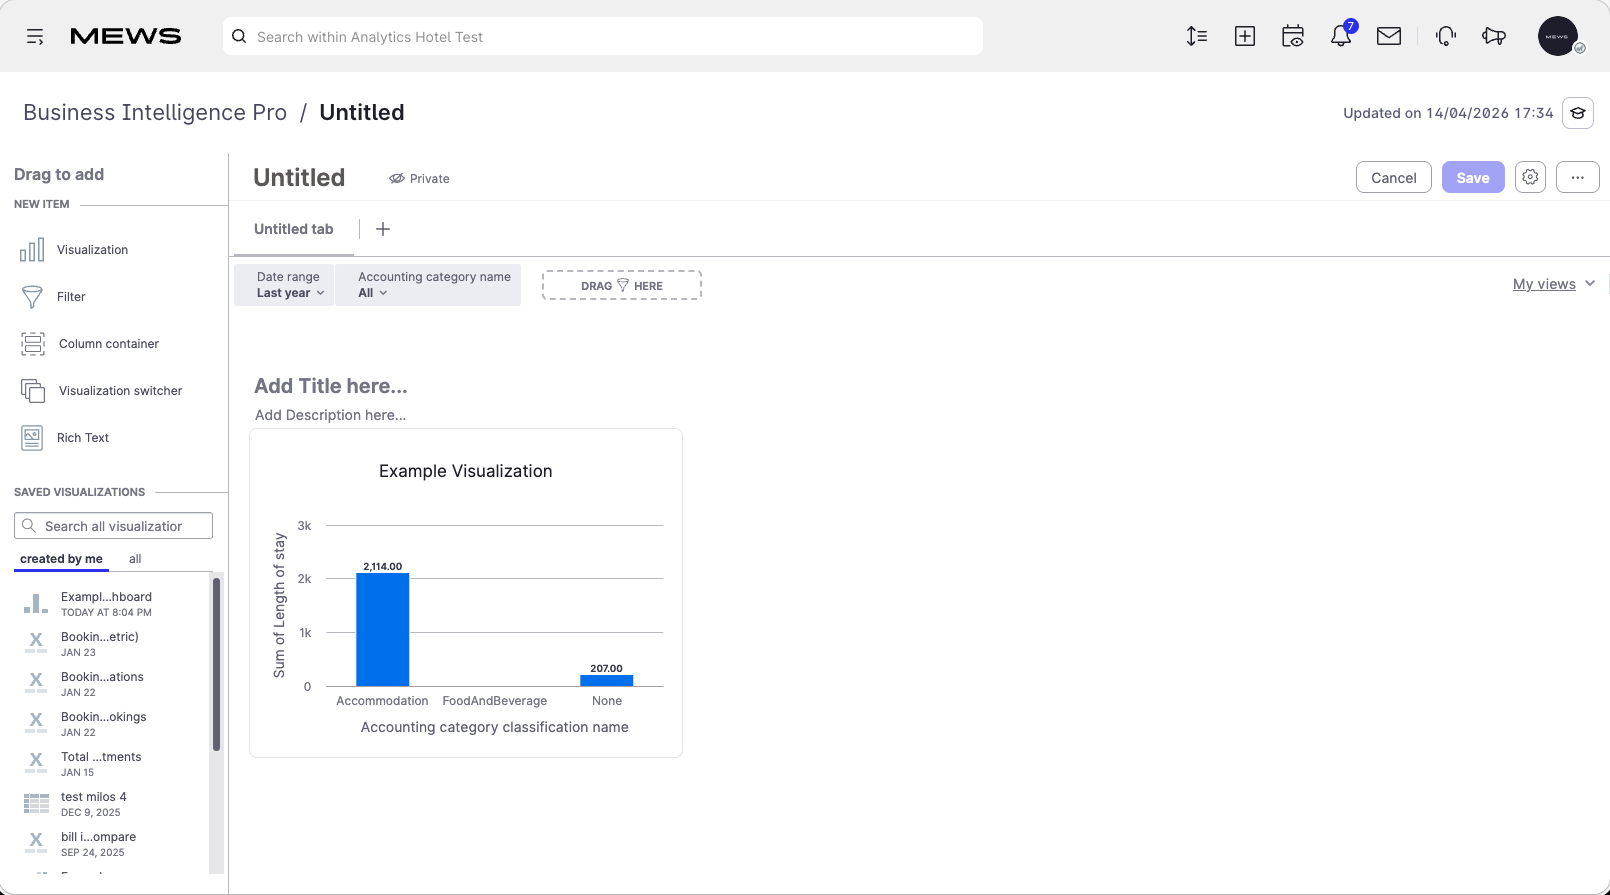Expand the Date range Last year dropdown

tap(285, 285)
